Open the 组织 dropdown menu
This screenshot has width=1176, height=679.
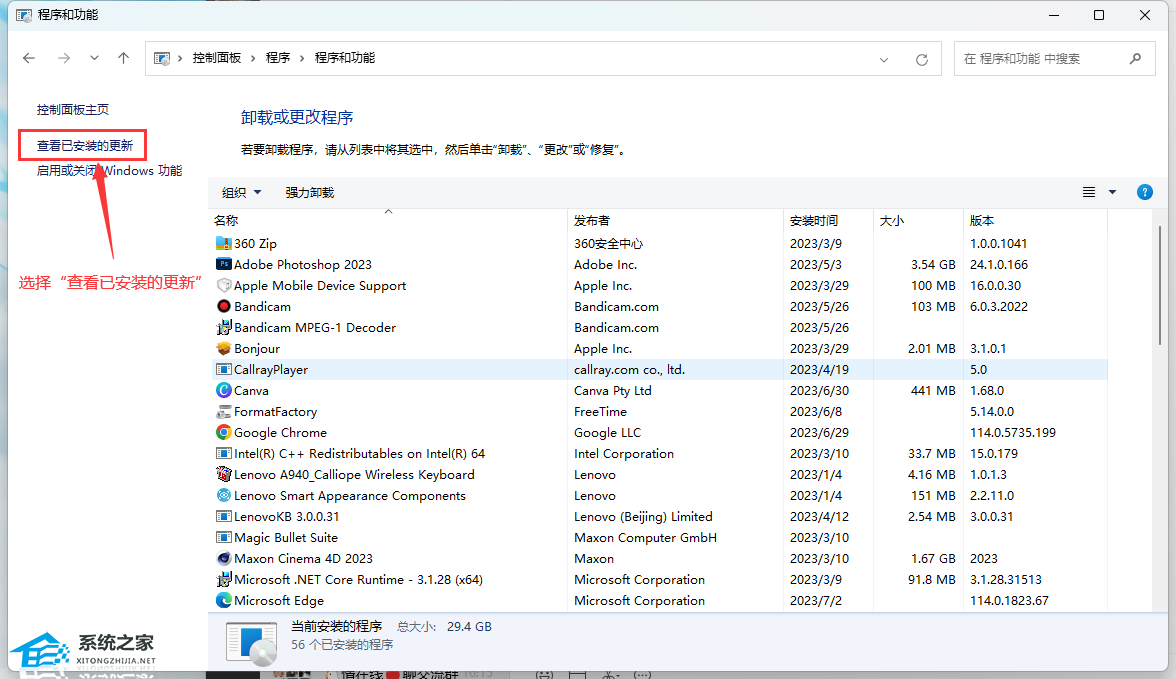tap(241, 193)
